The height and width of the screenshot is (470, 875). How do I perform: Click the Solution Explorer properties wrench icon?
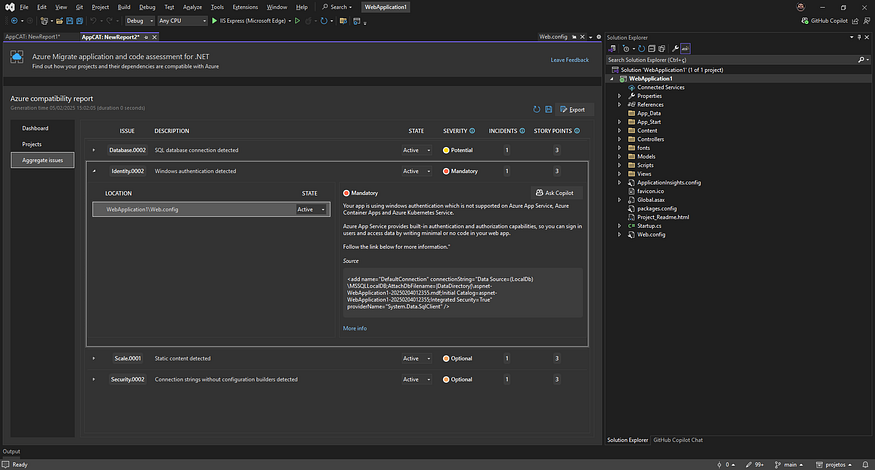675,47
